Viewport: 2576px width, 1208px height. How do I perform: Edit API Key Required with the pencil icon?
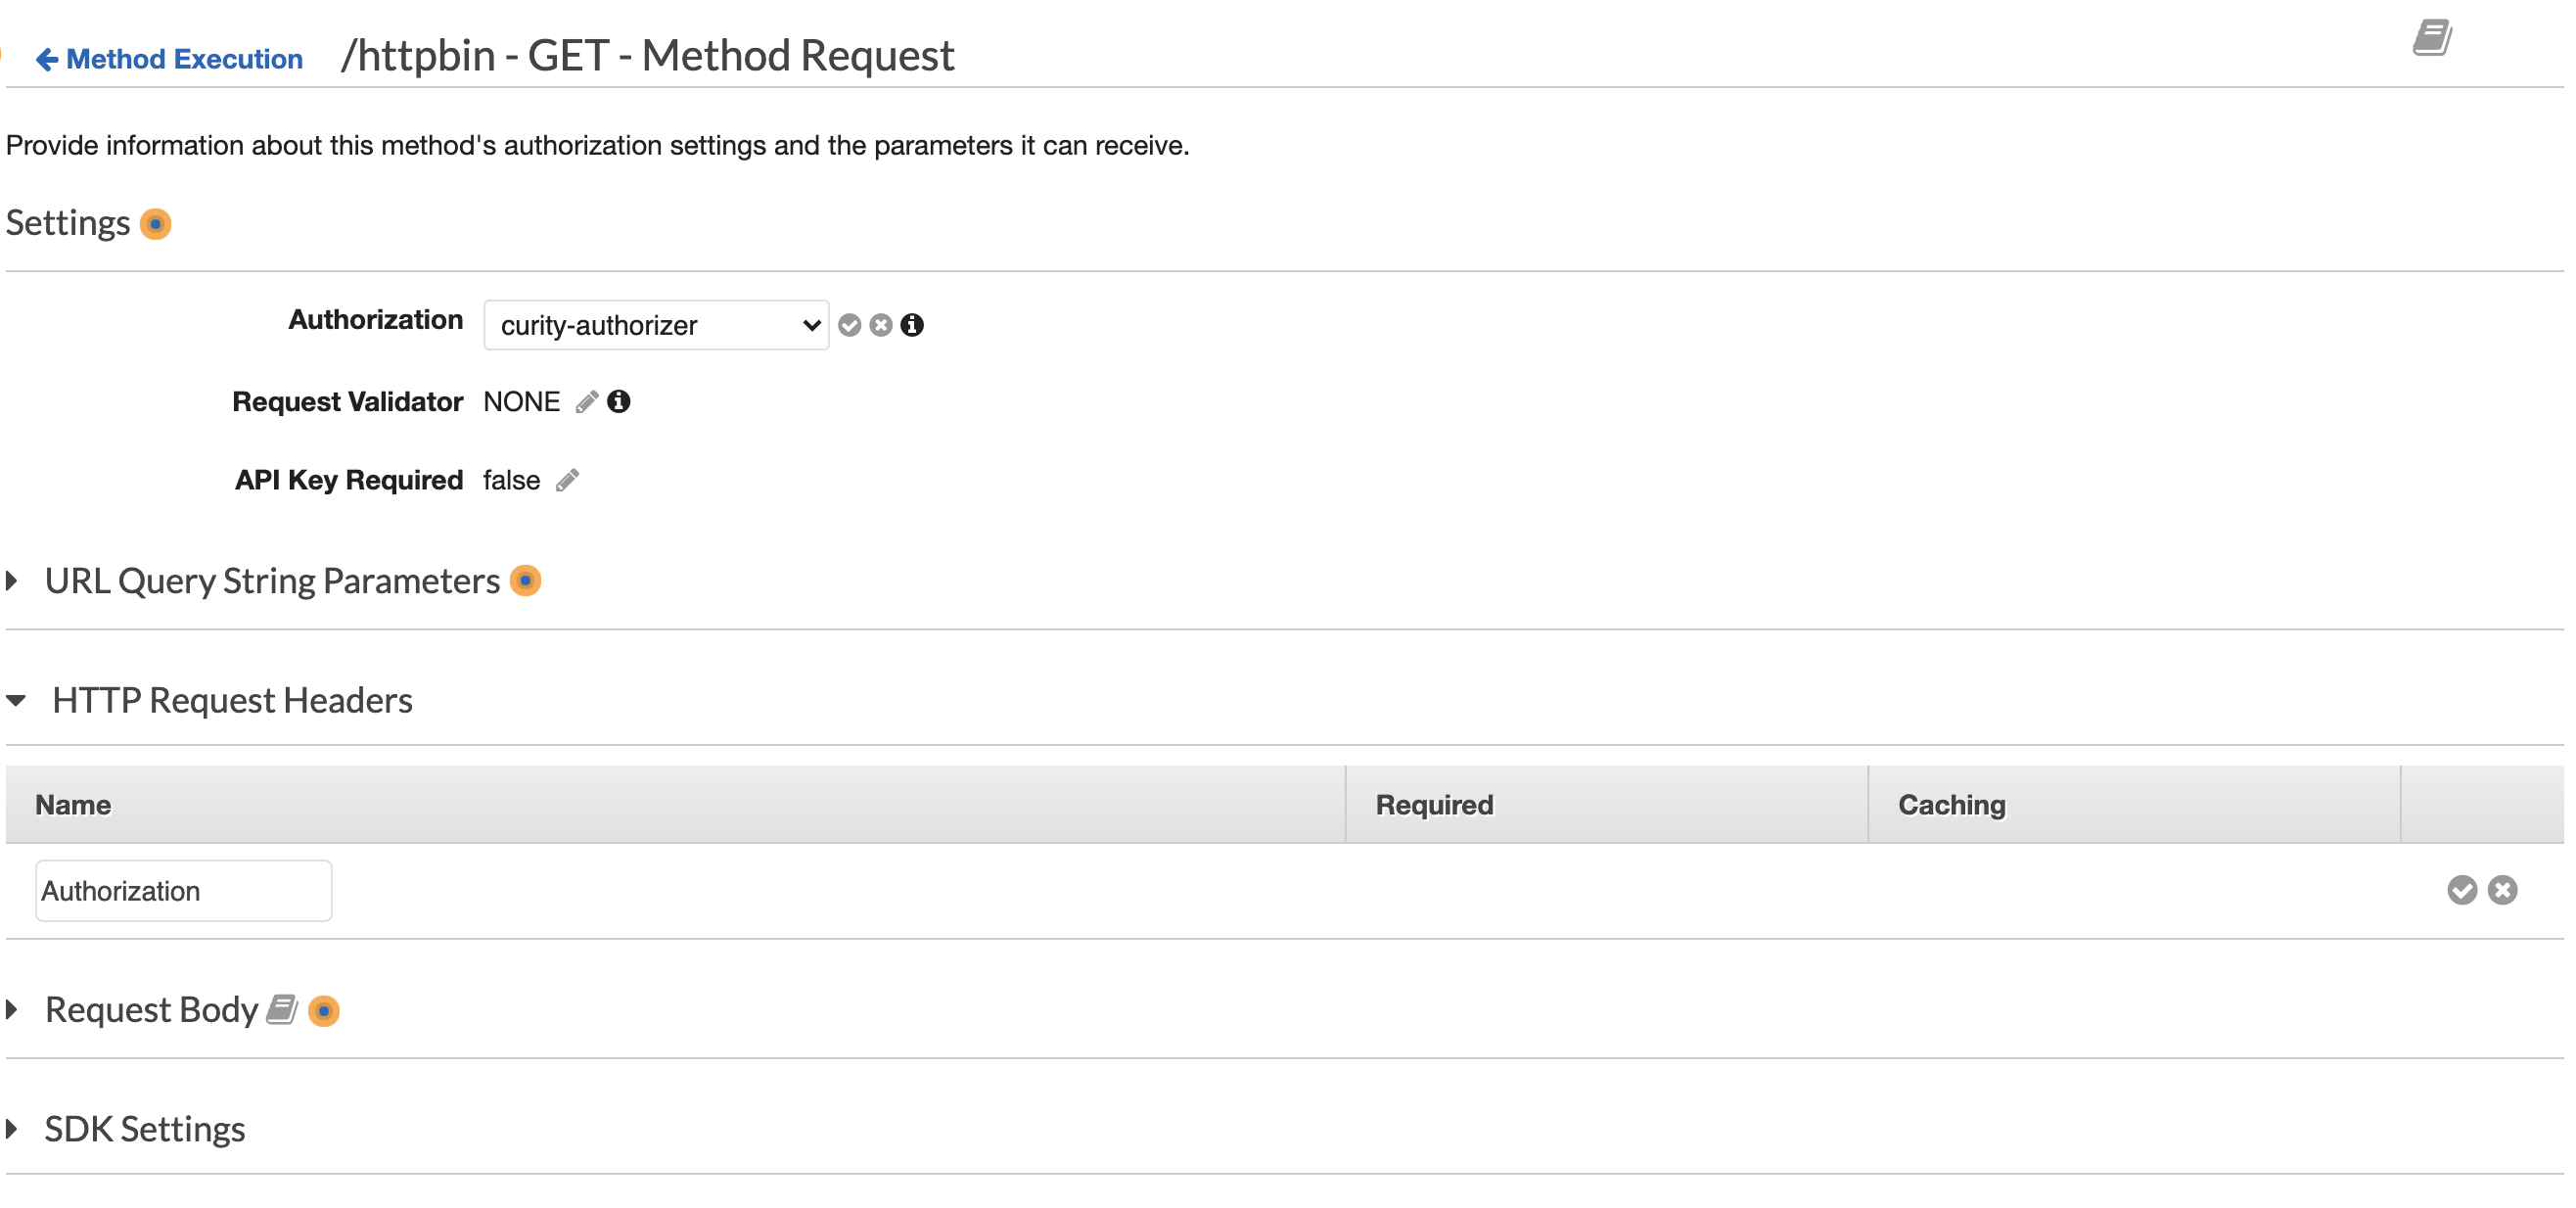click(x=568, y=480)
